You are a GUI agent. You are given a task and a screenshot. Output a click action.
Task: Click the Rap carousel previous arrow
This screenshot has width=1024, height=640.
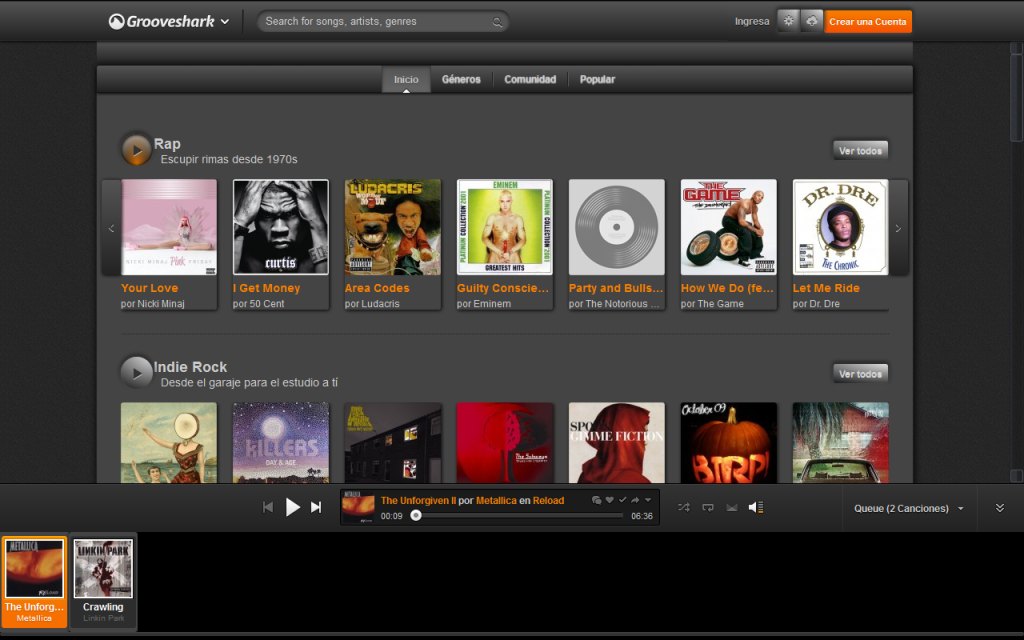click(111, 228)
